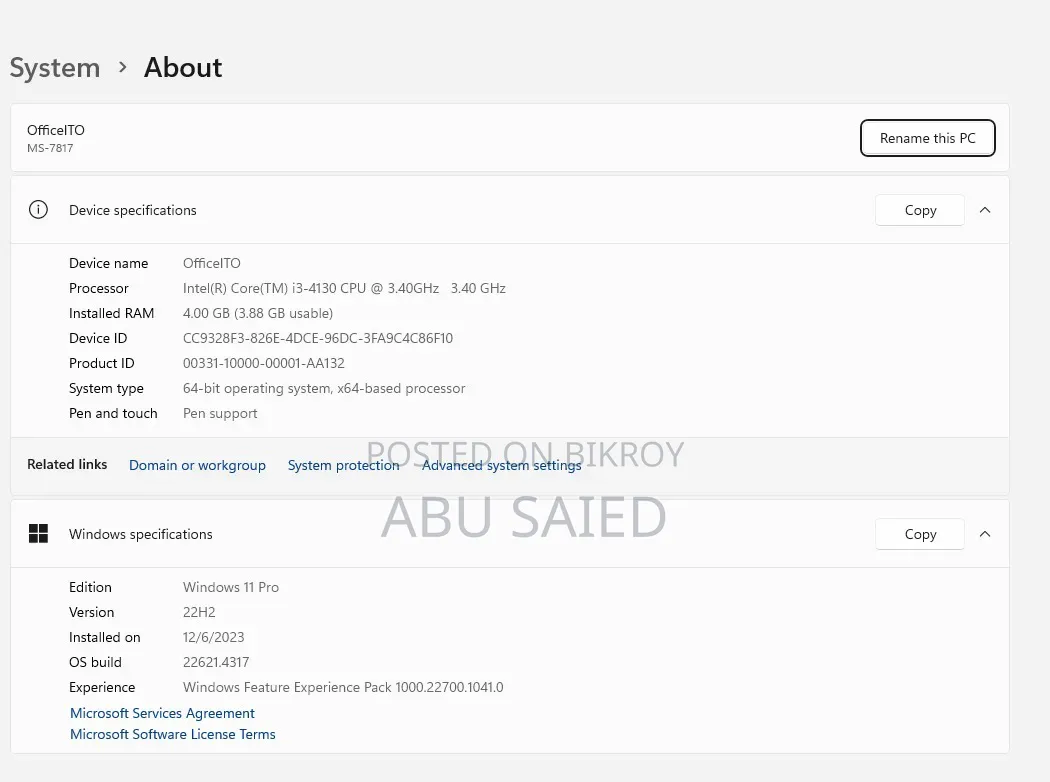Image resolution: width=1050 pixels, height=782 pixels.
Task: Click the Device ID label
Action: click(x=98, y=338)
